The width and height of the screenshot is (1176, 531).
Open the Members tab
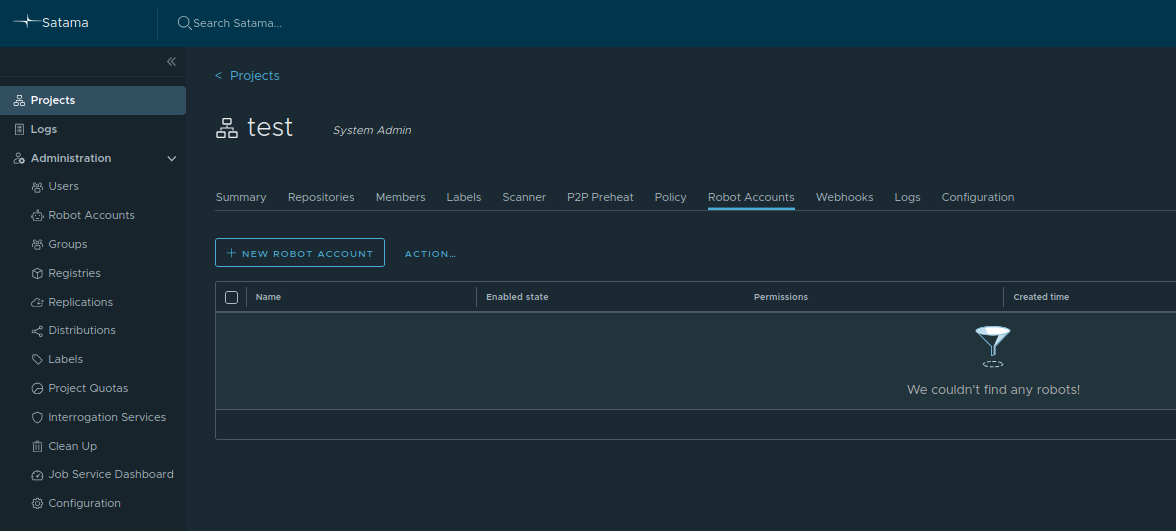pyautogui.click(x=400, y=197)
